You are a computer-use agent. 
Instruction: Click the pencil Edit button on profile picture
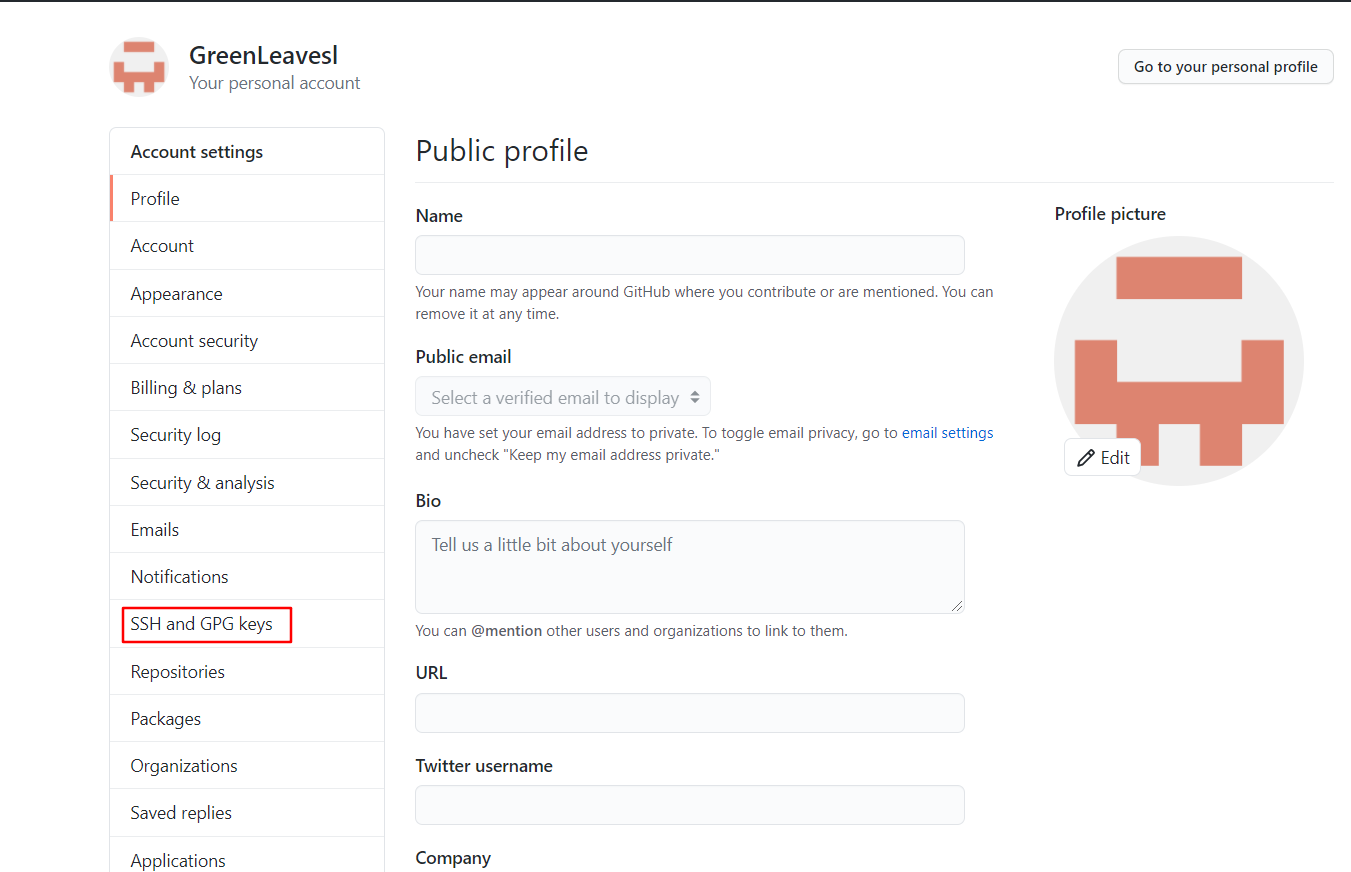tap(1103, 457)
